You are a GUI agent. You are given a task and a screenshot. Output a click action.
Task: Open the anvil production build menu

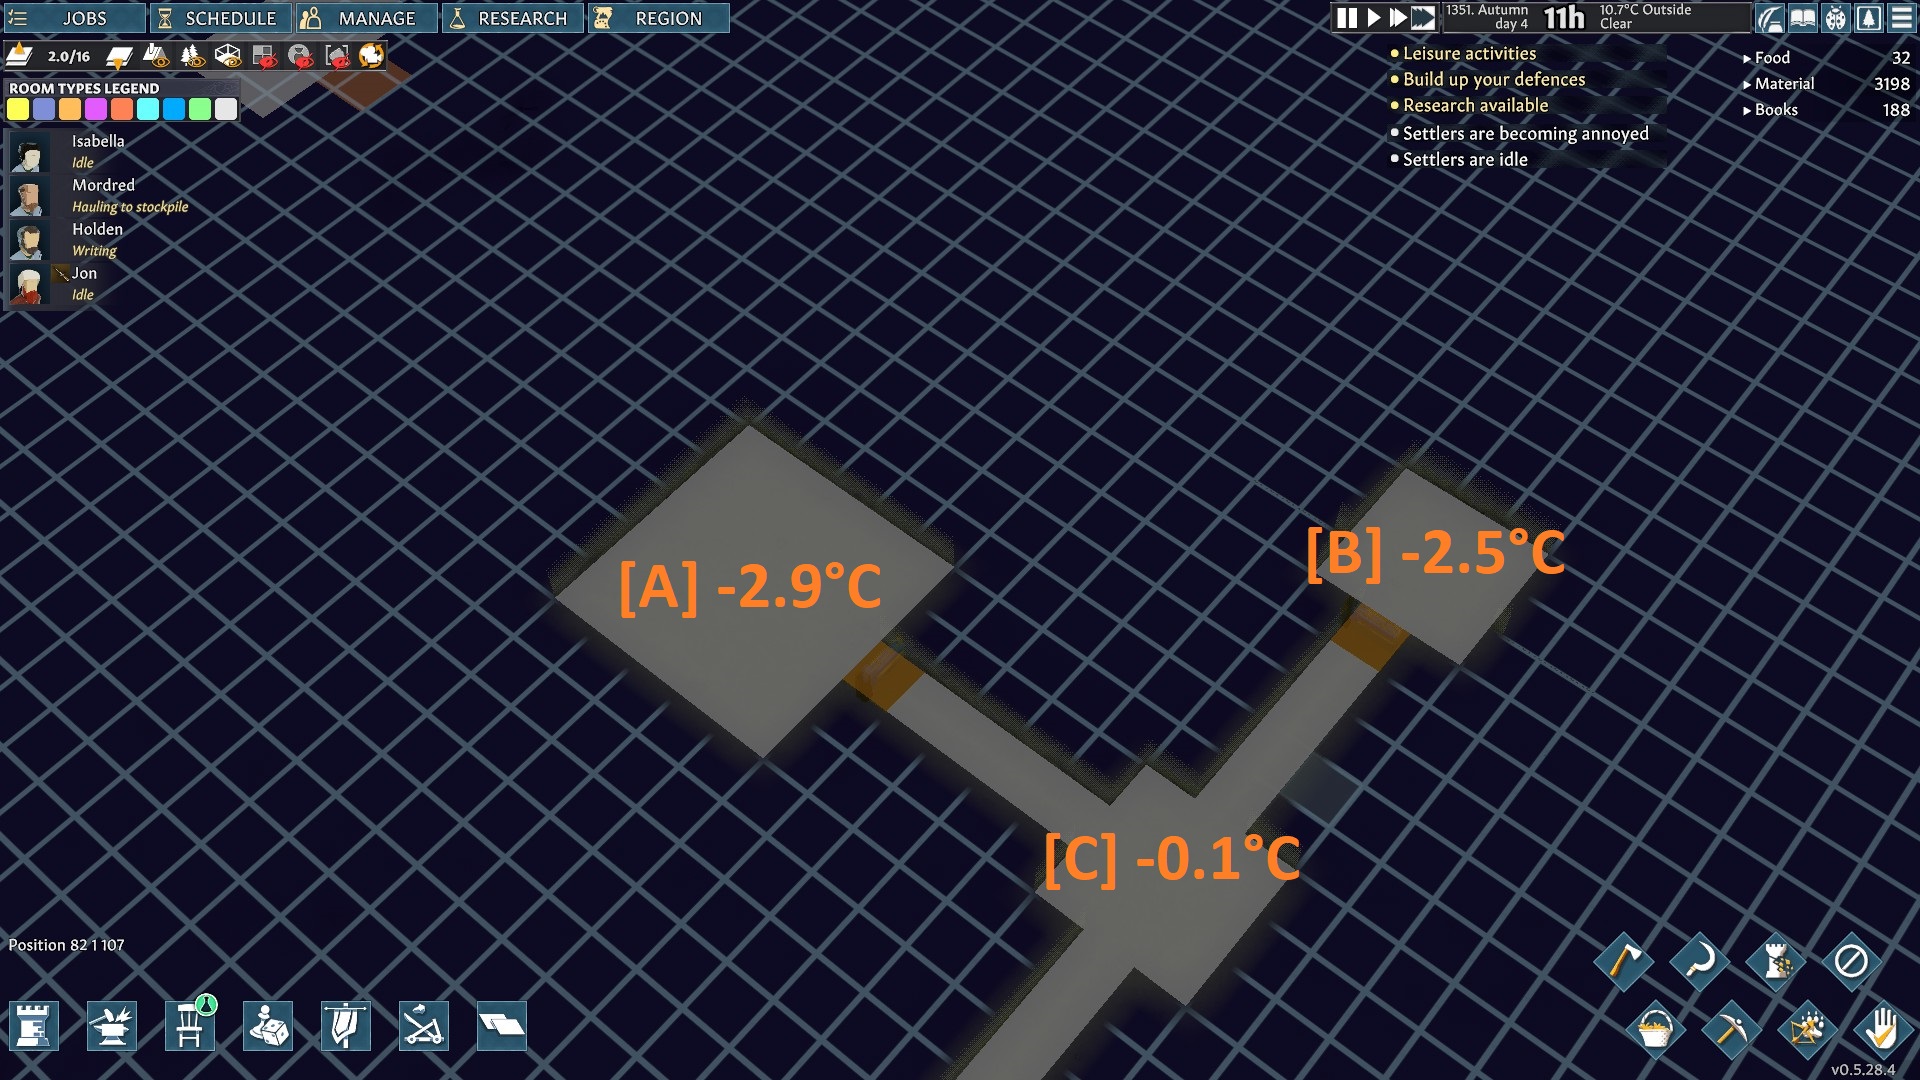[111, 1026]
